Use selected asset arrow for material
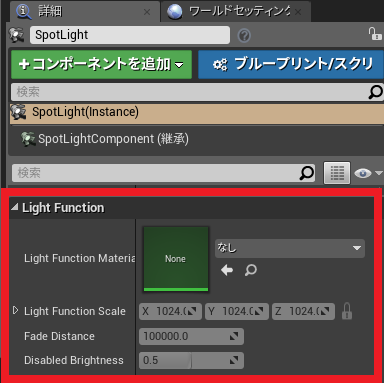The height and width of the screenshot is (383, 384). 227,270
